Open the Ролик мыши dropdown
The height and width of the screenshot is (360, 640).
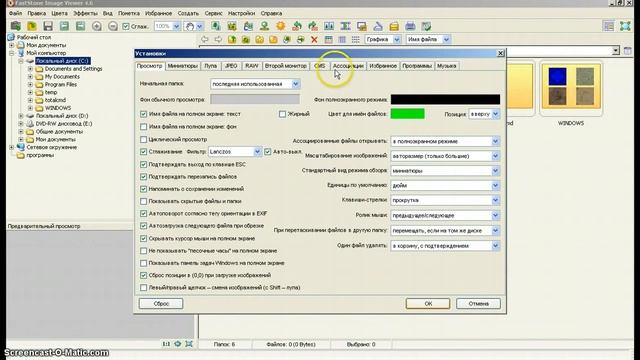coord(495,216)
